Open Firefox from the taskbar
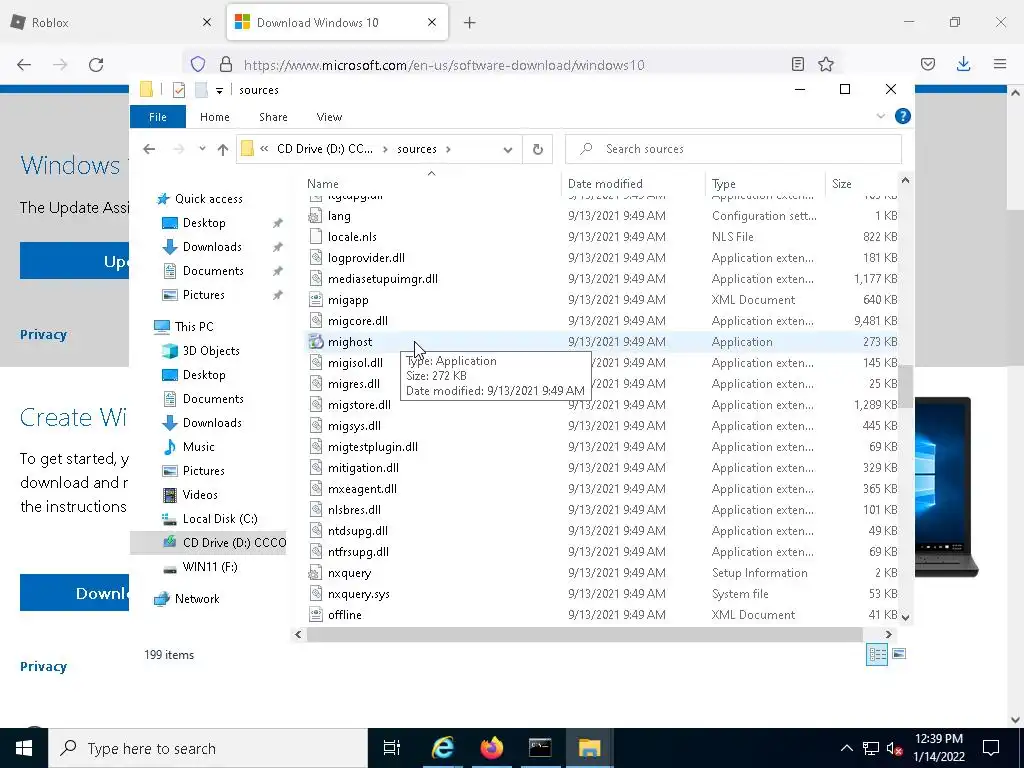Viewport: 1024px width, 768px height. (x=491, y=748)
